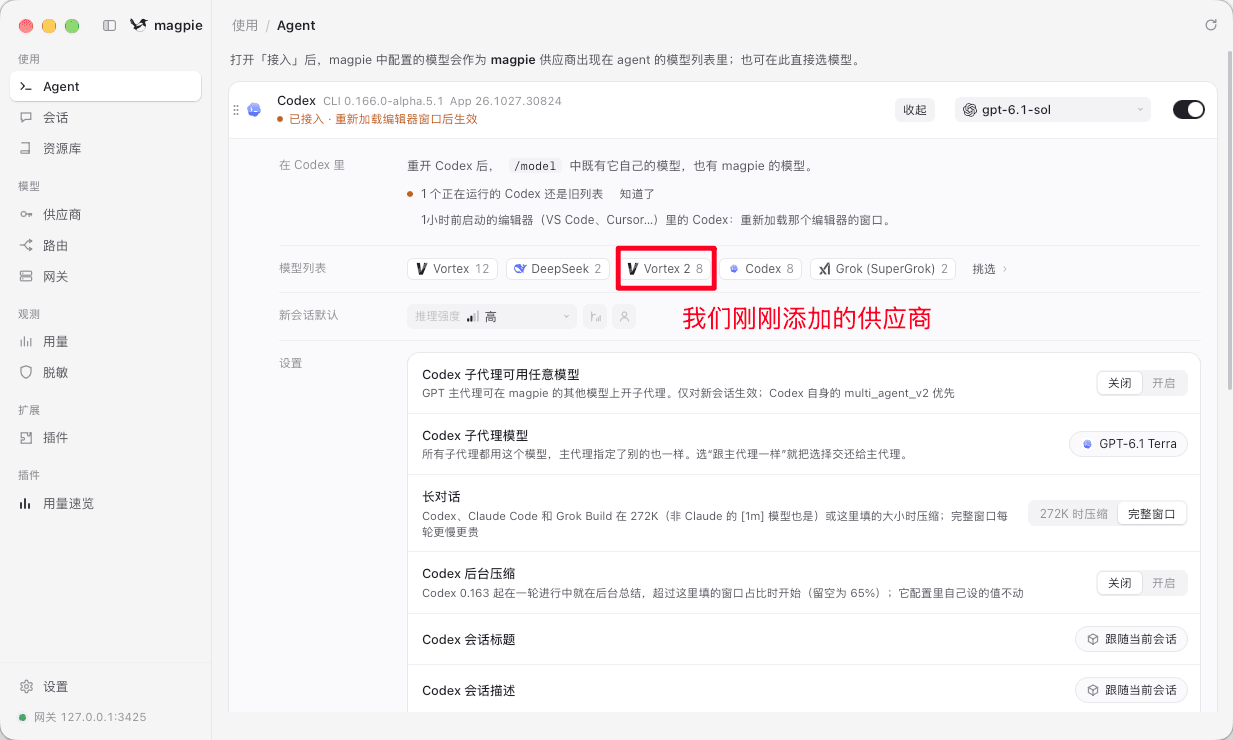
Task: Open the 推理强度 高 dropdown
Action: click(492, 317)
